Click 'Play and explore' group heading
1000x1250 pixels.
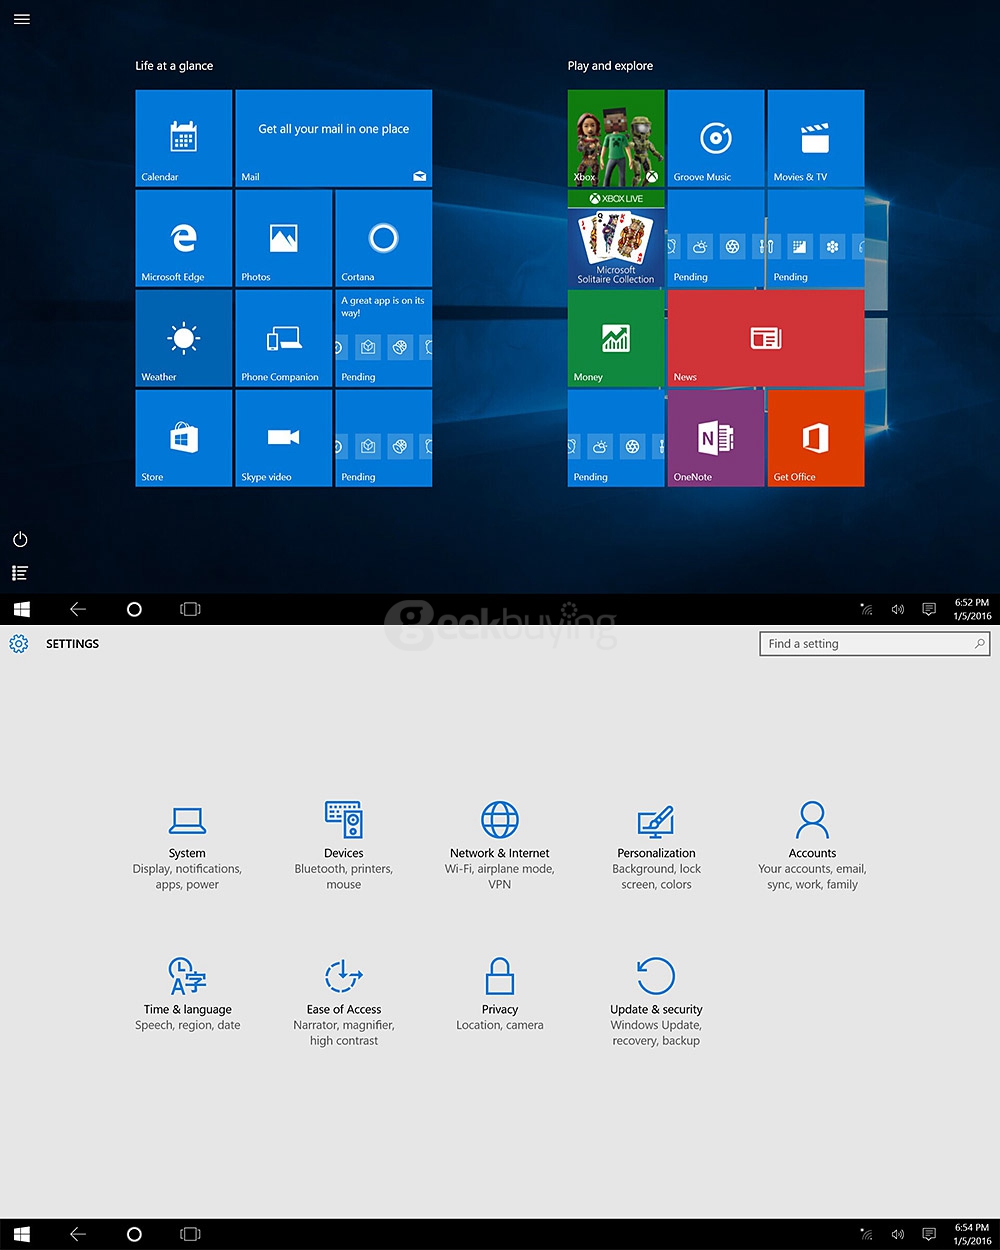tap(610, 66)
